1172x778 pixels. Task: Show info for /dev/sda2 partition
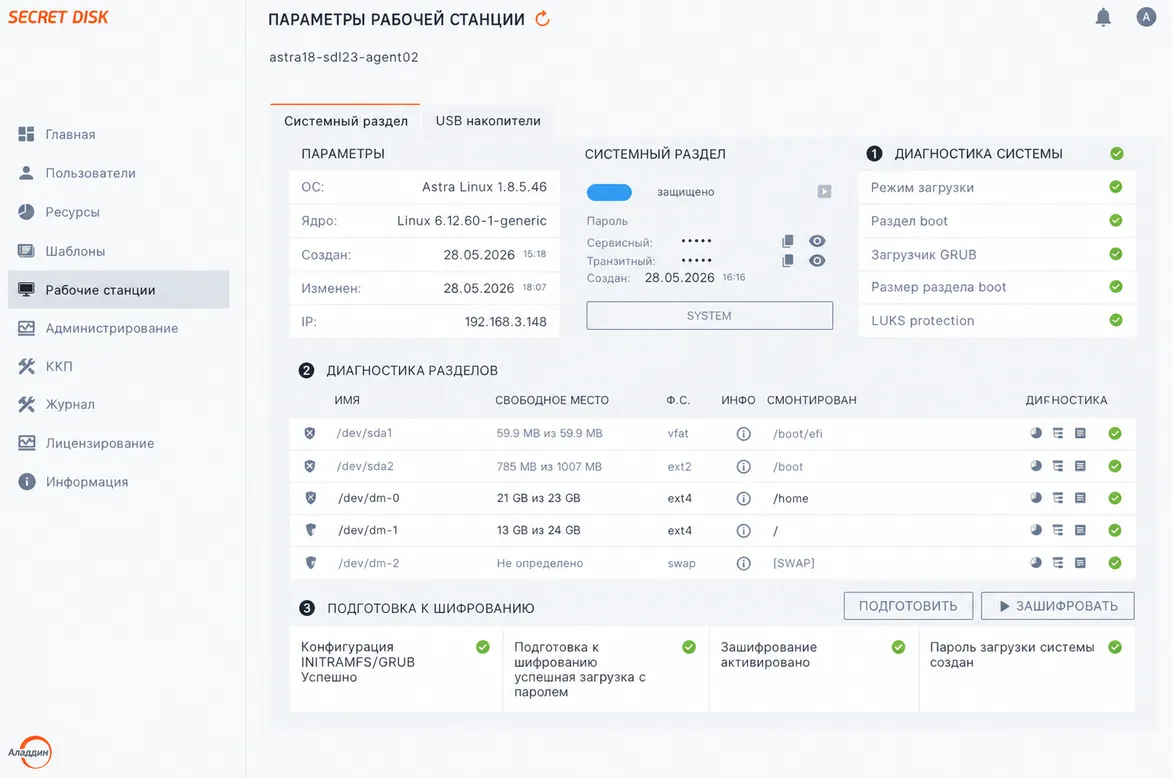click(x=743, y=466)
